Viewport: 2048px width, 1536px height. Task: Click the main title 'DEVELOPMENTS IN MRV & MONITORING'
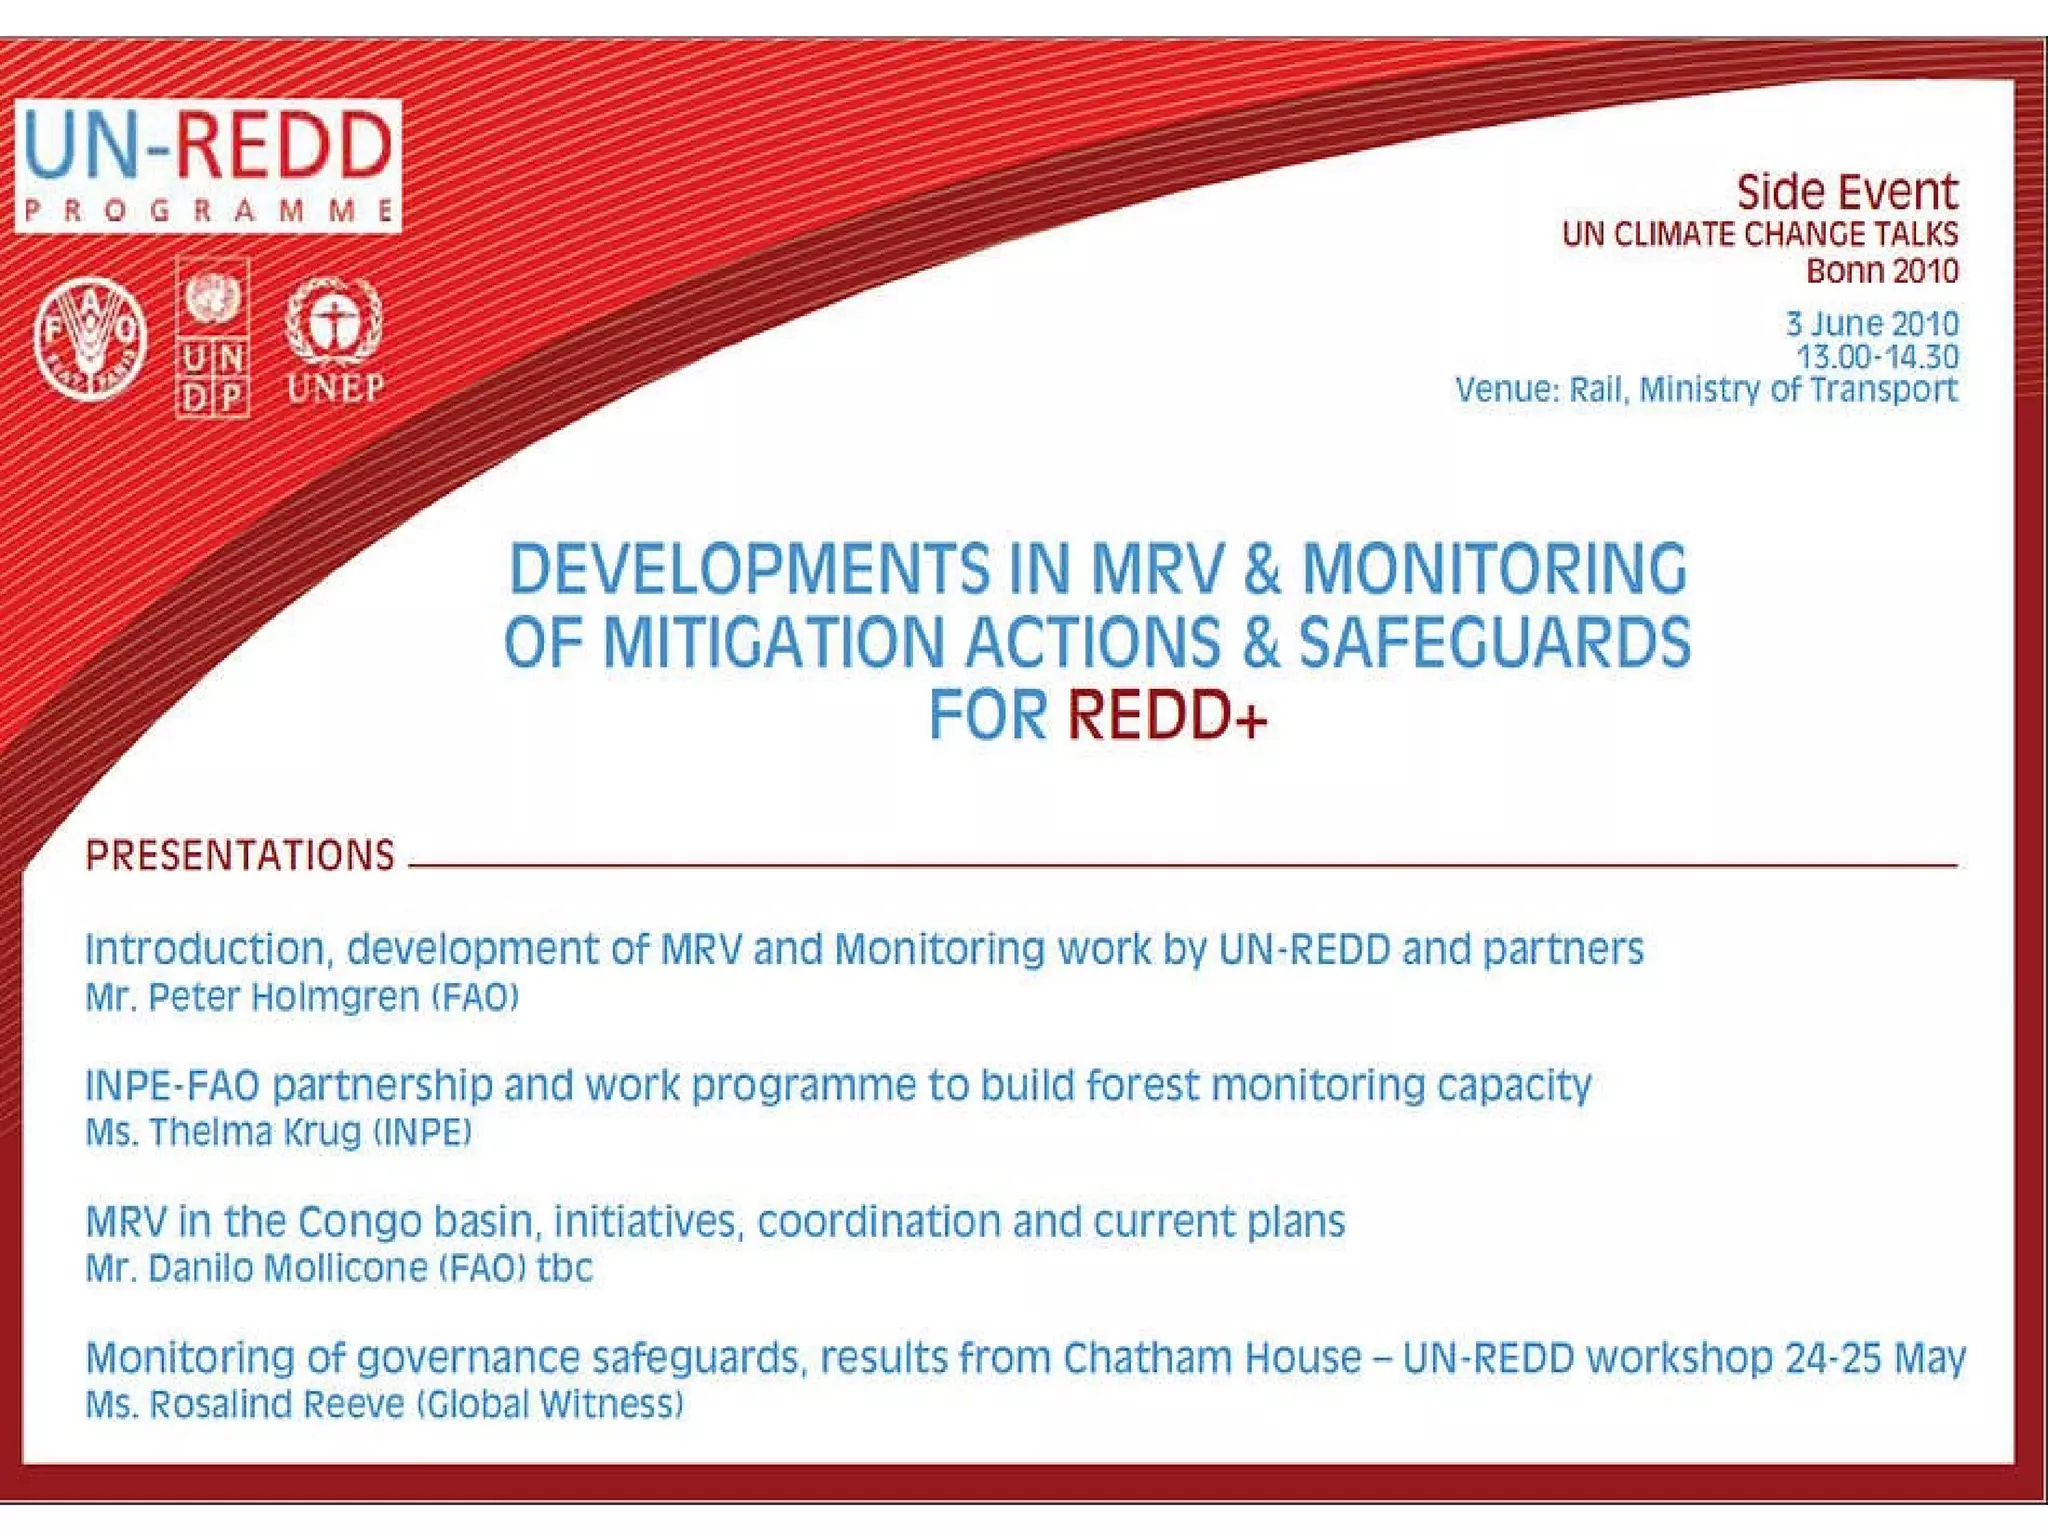pos(1097,569)
